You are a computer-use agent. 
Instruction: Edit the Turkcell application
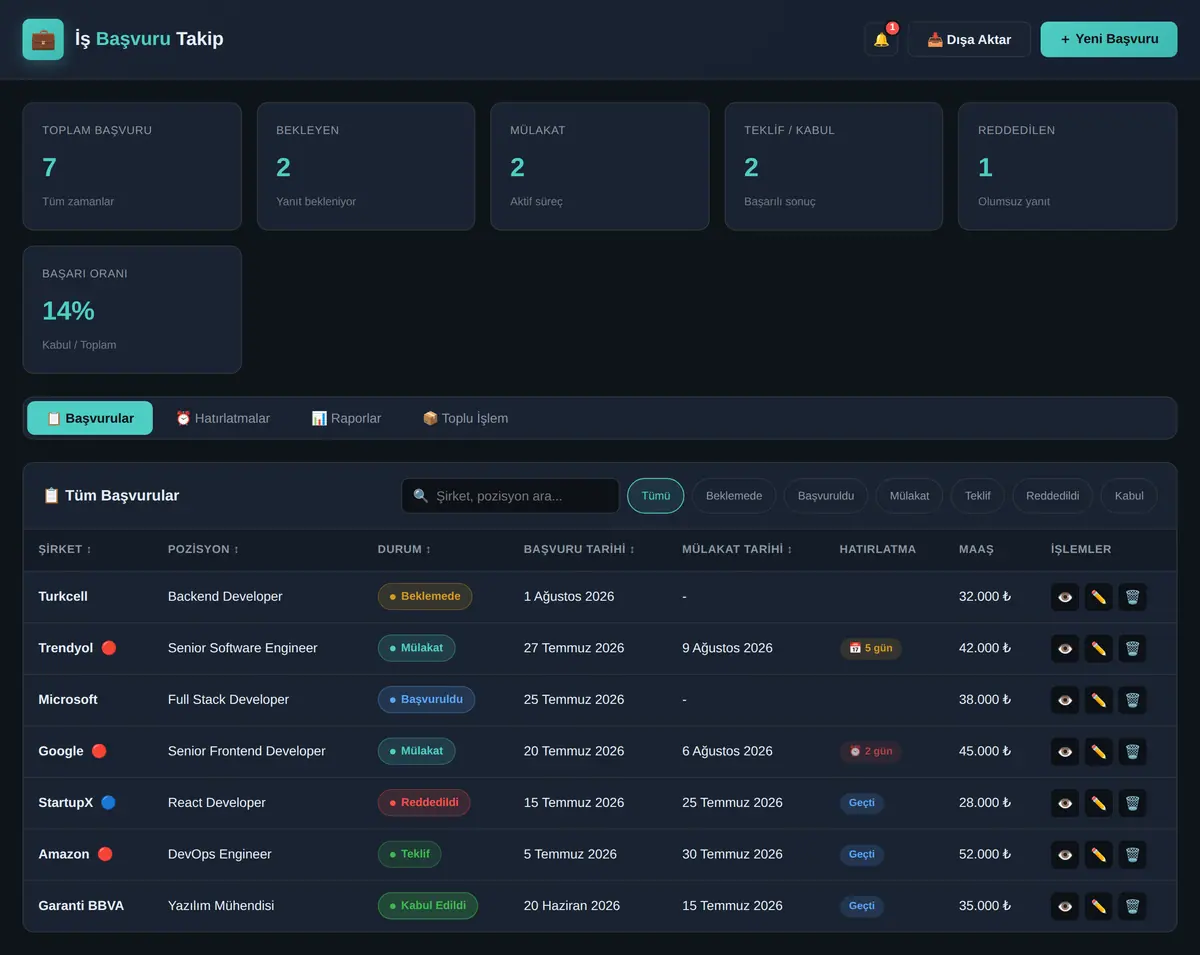(1099, 597)
